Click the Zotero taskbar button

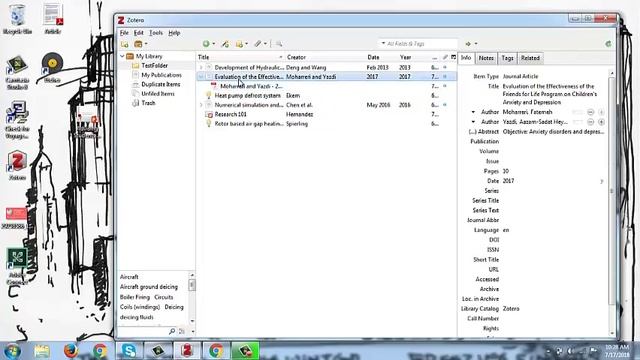pos(187,351)
